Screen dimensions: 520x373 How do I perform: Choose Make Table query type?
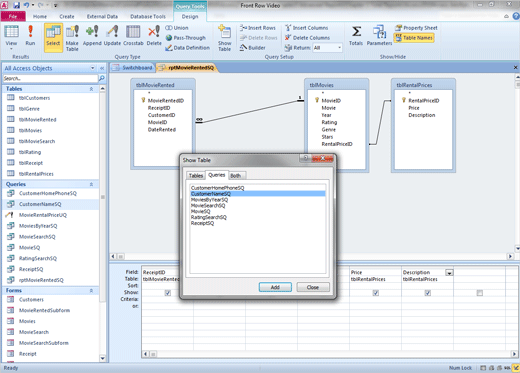tap(72, 38)
